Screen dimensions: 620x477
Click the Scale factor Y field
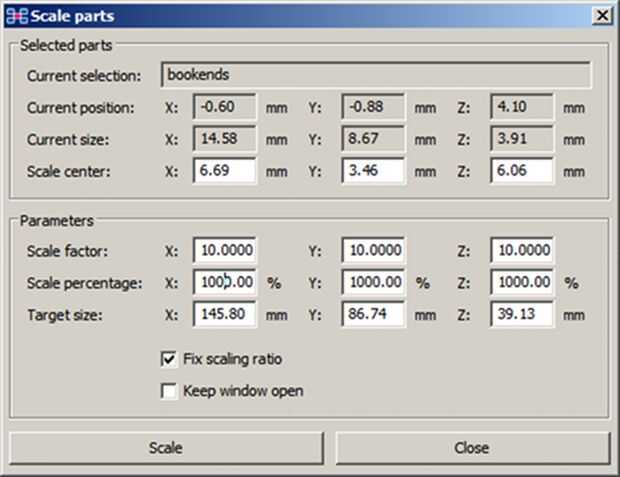373,250
